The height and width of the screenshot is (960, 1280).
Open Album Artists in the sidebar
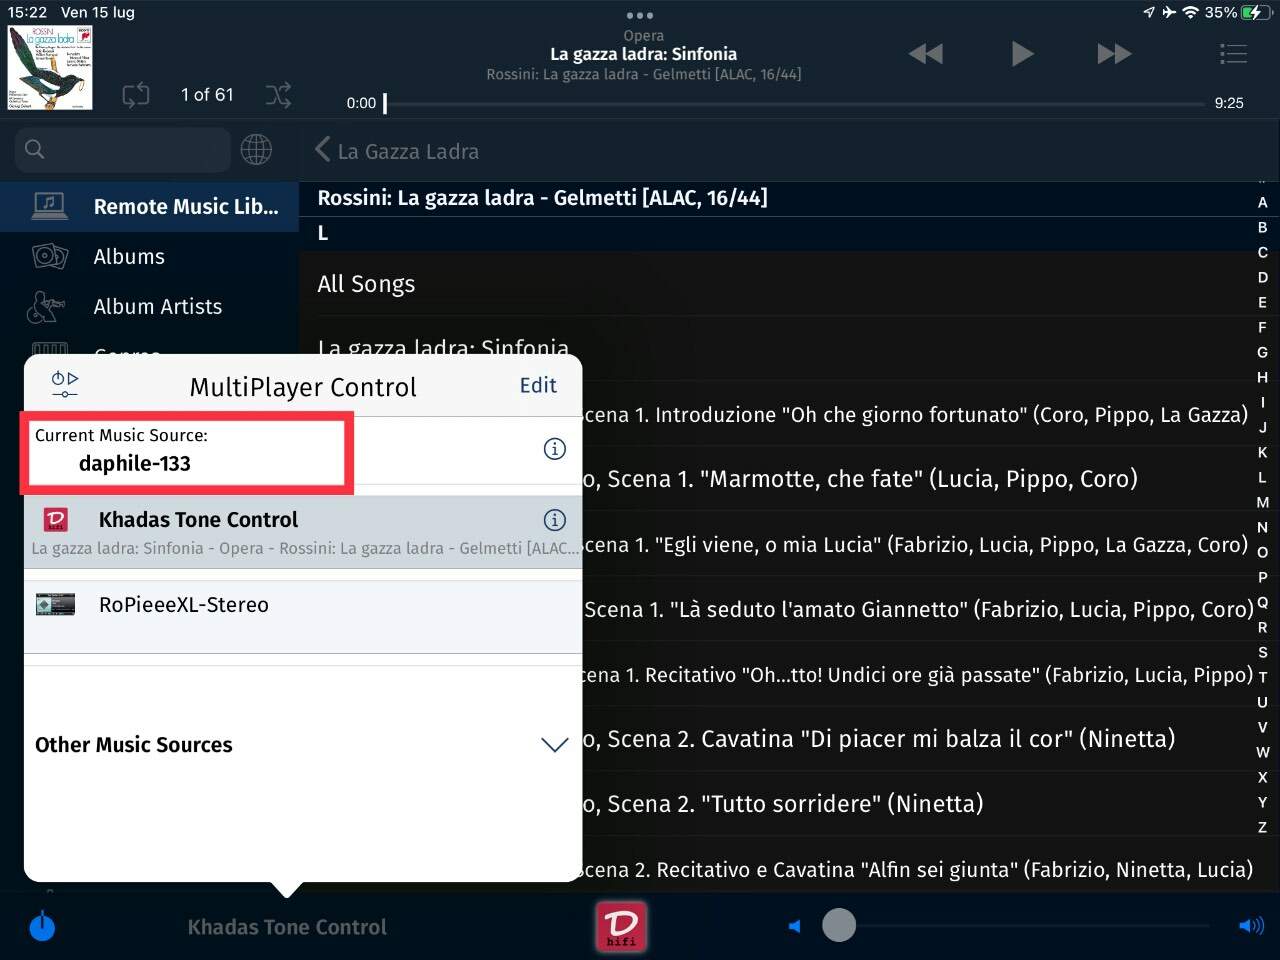pos(150,307)
